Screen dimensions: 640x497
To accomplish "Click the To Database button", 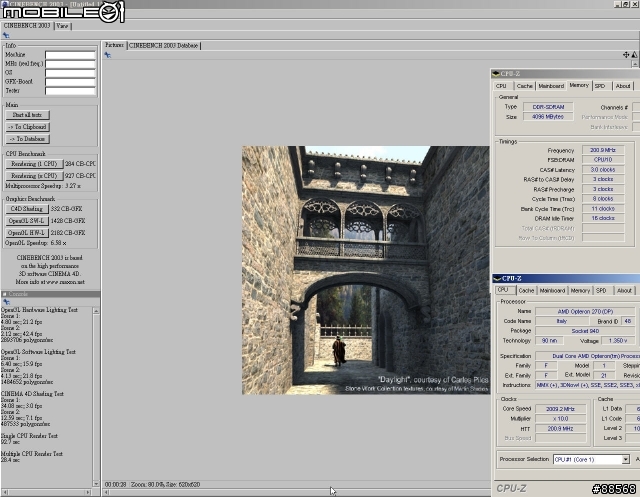I will point(27,139).
